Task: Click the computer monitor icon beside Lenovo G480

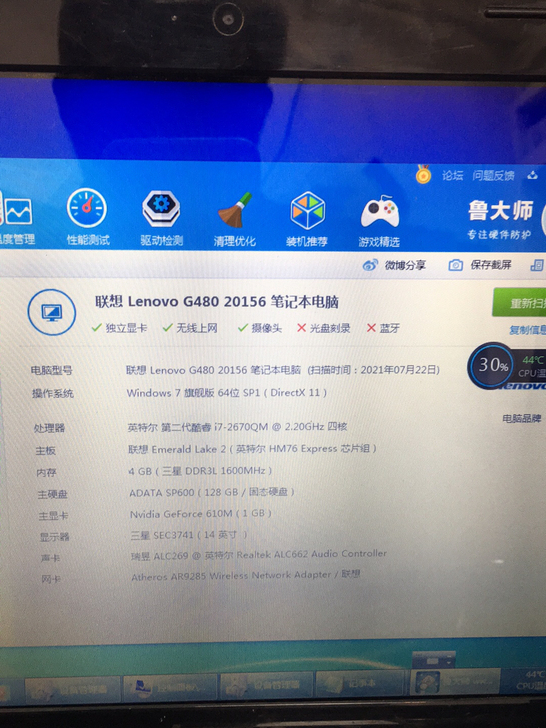Action: pyautogui.click(x=52, y=312)
